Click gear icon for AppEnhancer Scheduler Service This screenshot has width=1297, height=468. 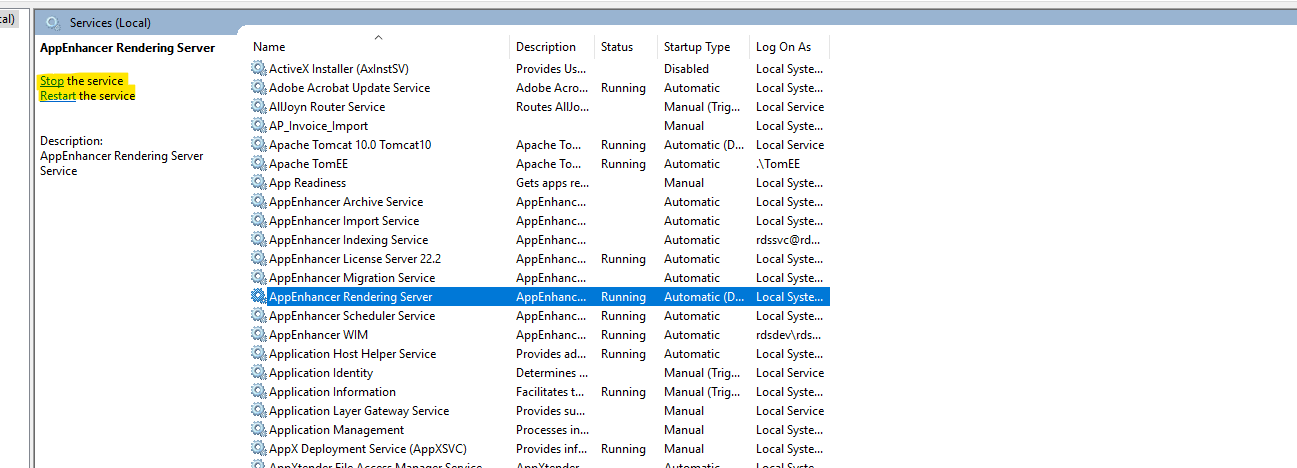tap(259, 316)
